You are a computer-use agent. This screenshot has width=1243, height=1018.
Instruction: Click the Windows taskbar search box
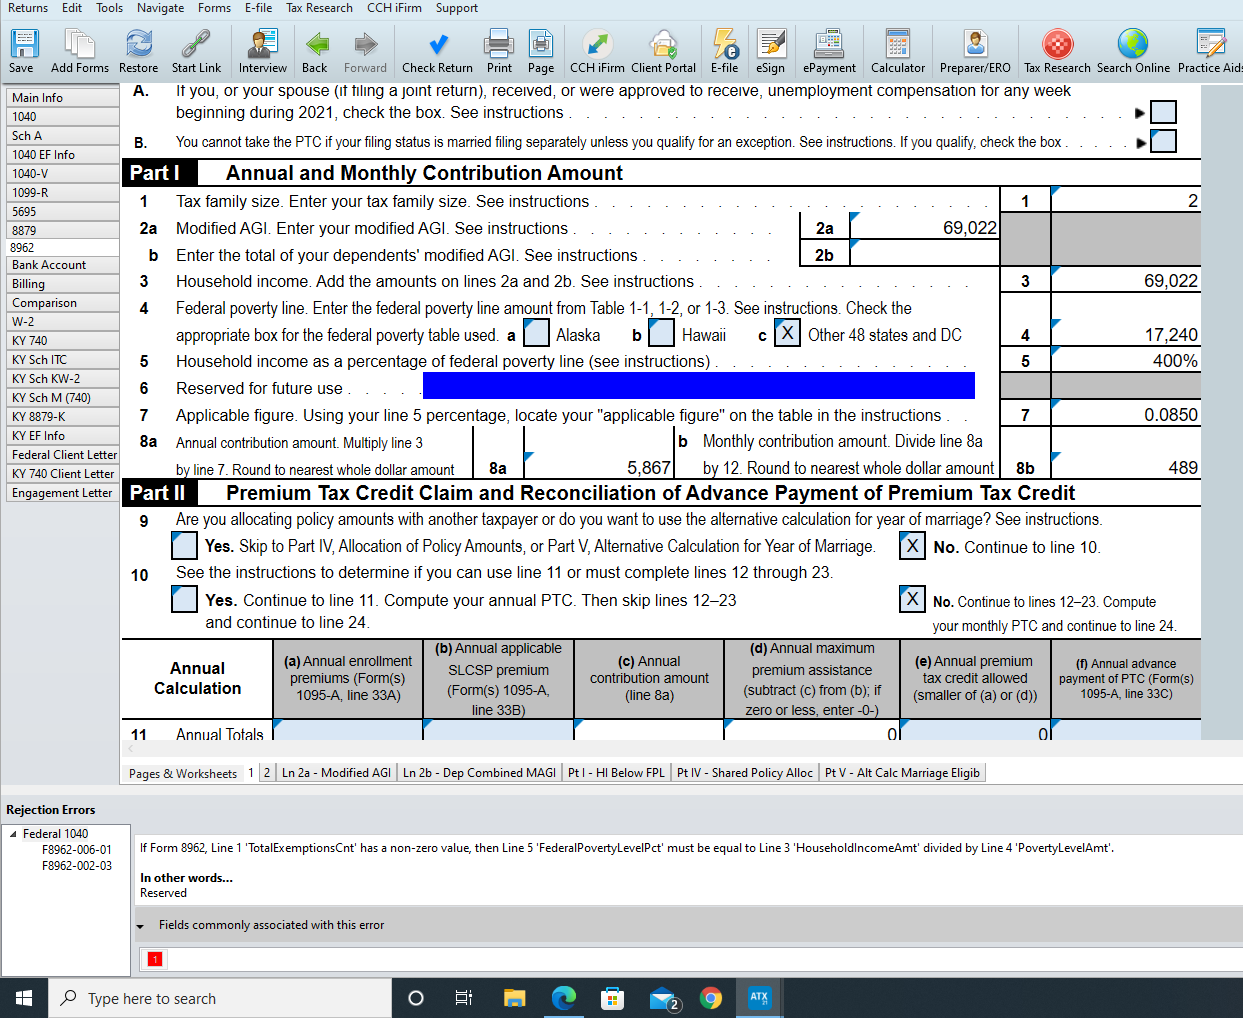click(x=220, y=998)
